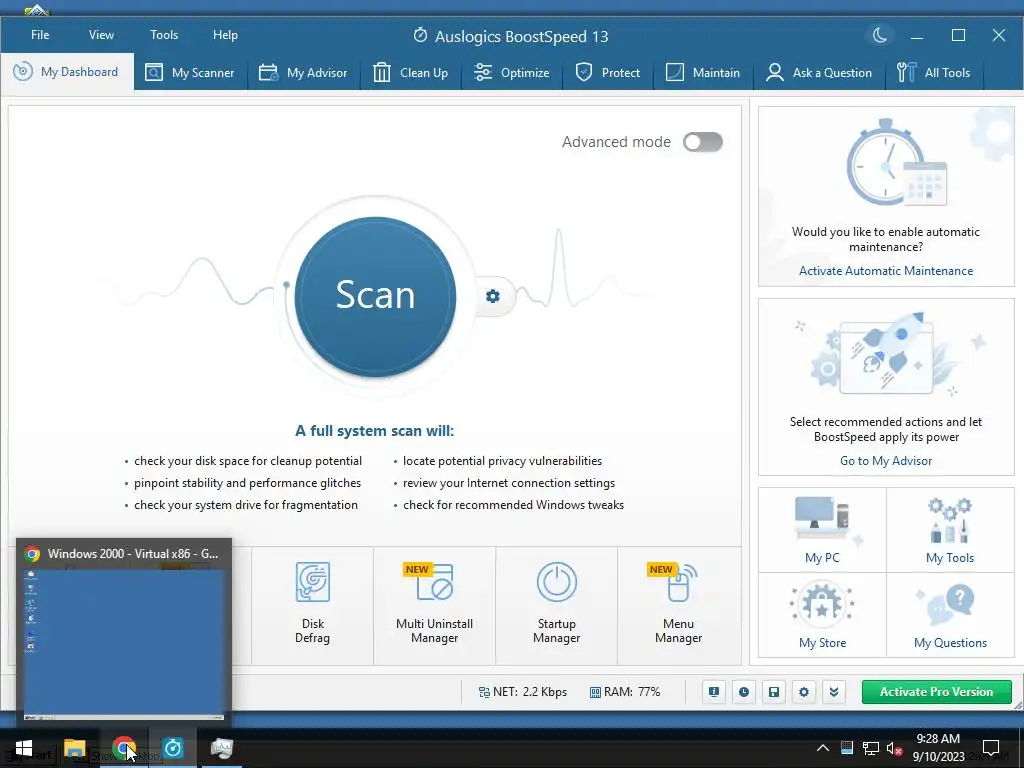Start the full system Scan
1024x768 pixels.
(376, 296)
